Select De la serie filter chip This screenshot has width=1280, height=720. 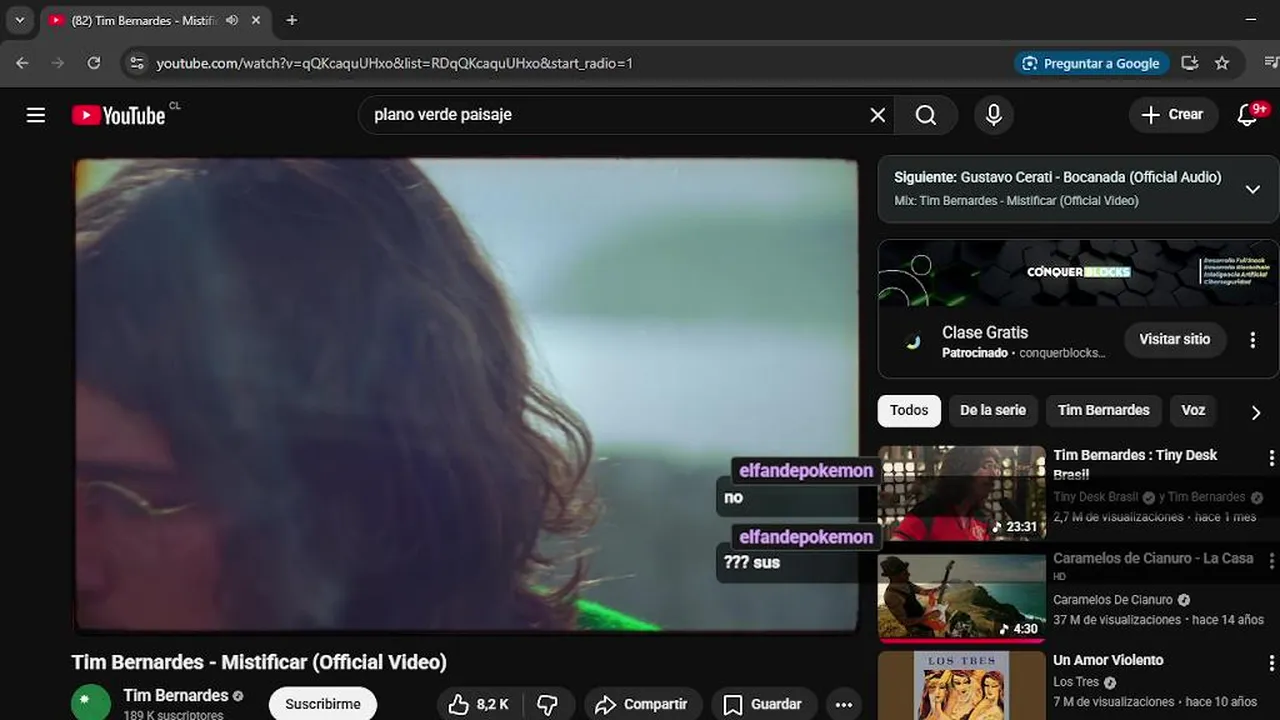993,410
